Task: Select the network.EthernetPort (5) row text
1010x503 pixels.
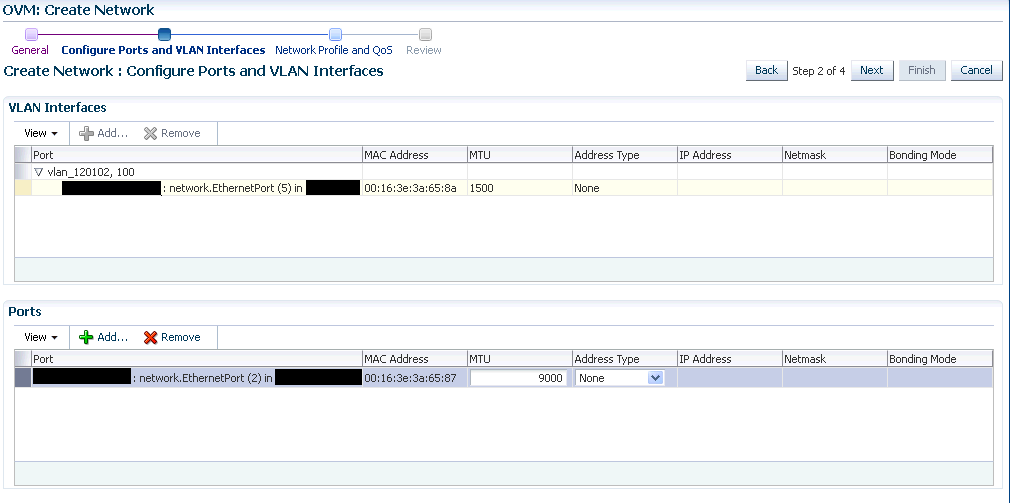Action: (232, 188)
